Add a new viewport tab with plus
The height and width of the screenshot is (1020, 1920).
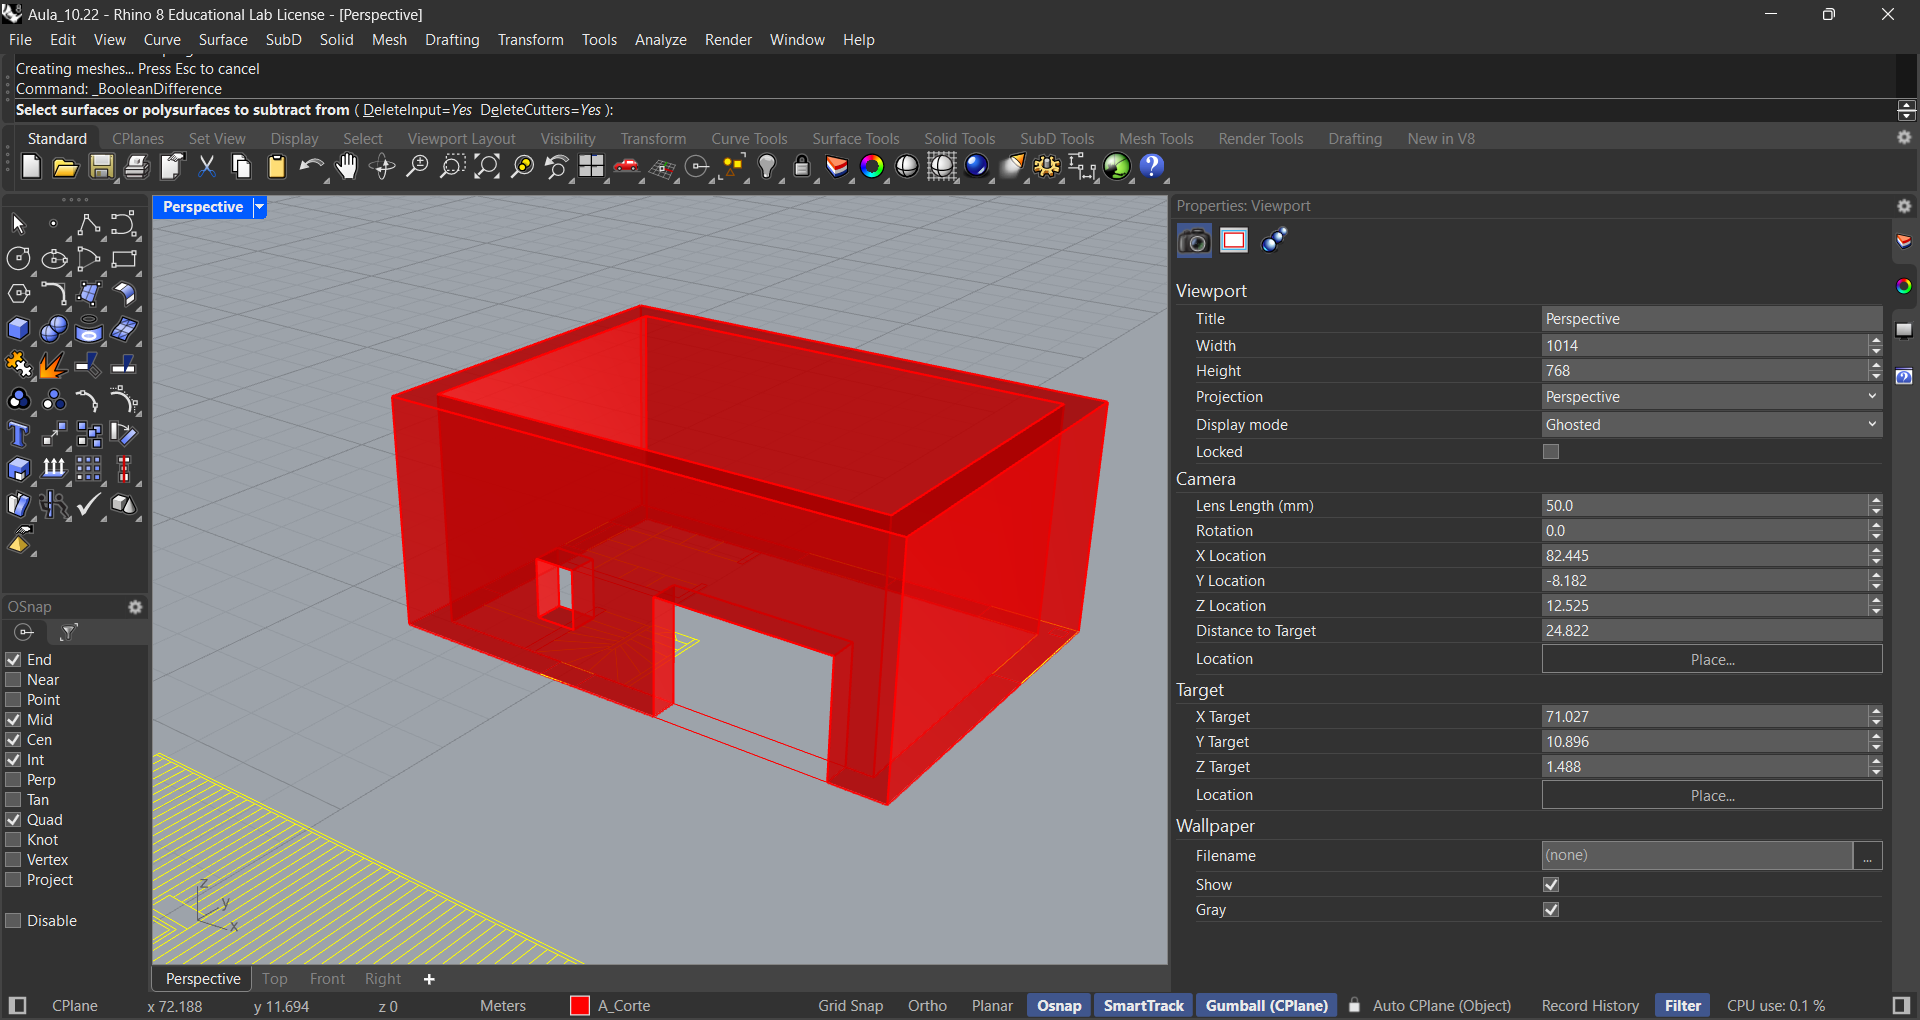click(429, 979)
